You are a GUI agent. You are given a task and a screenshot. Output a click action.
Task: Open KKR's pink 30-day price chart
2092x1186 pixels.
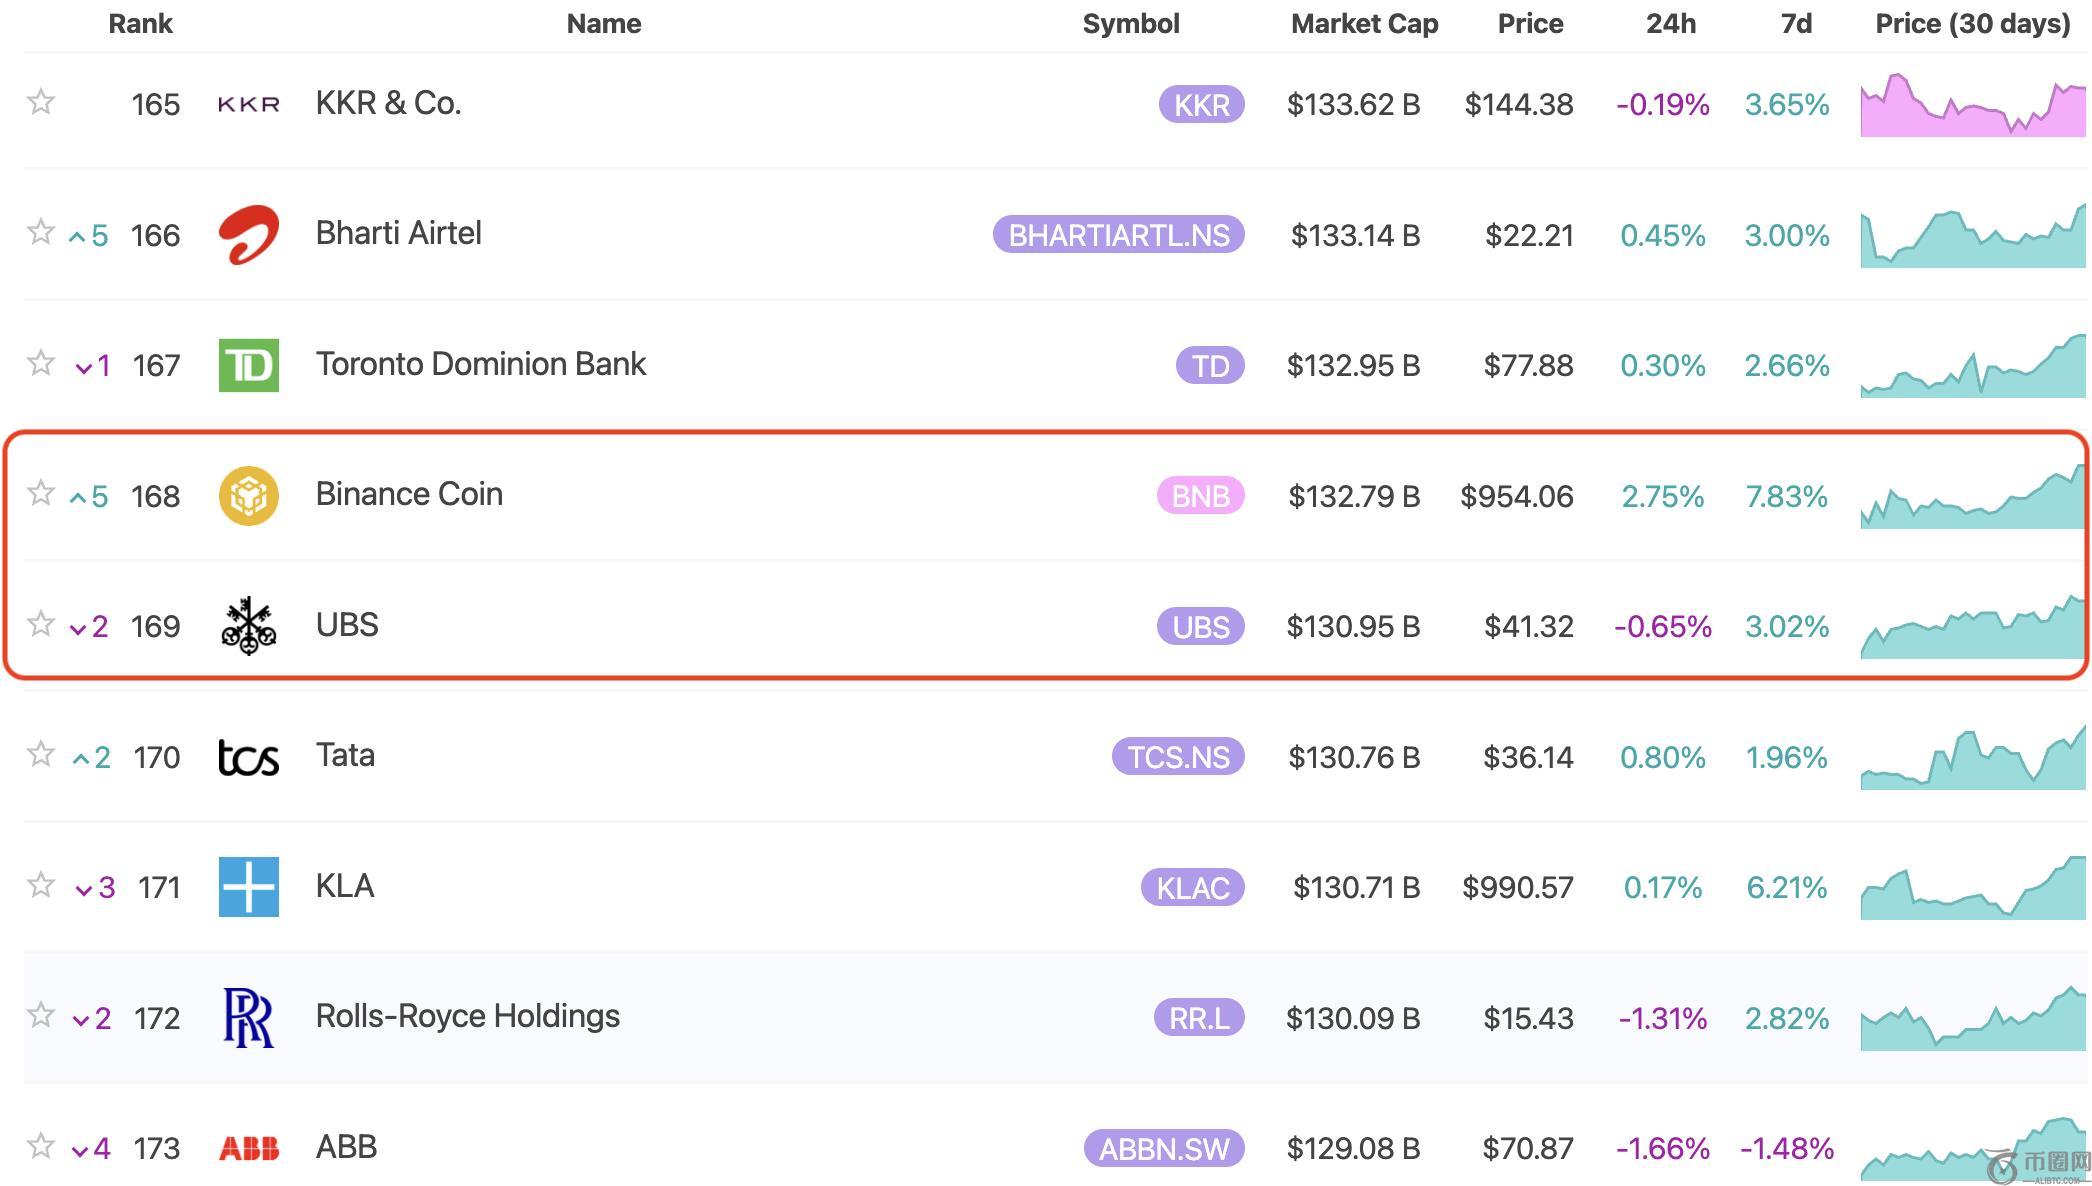[1972, 106]
